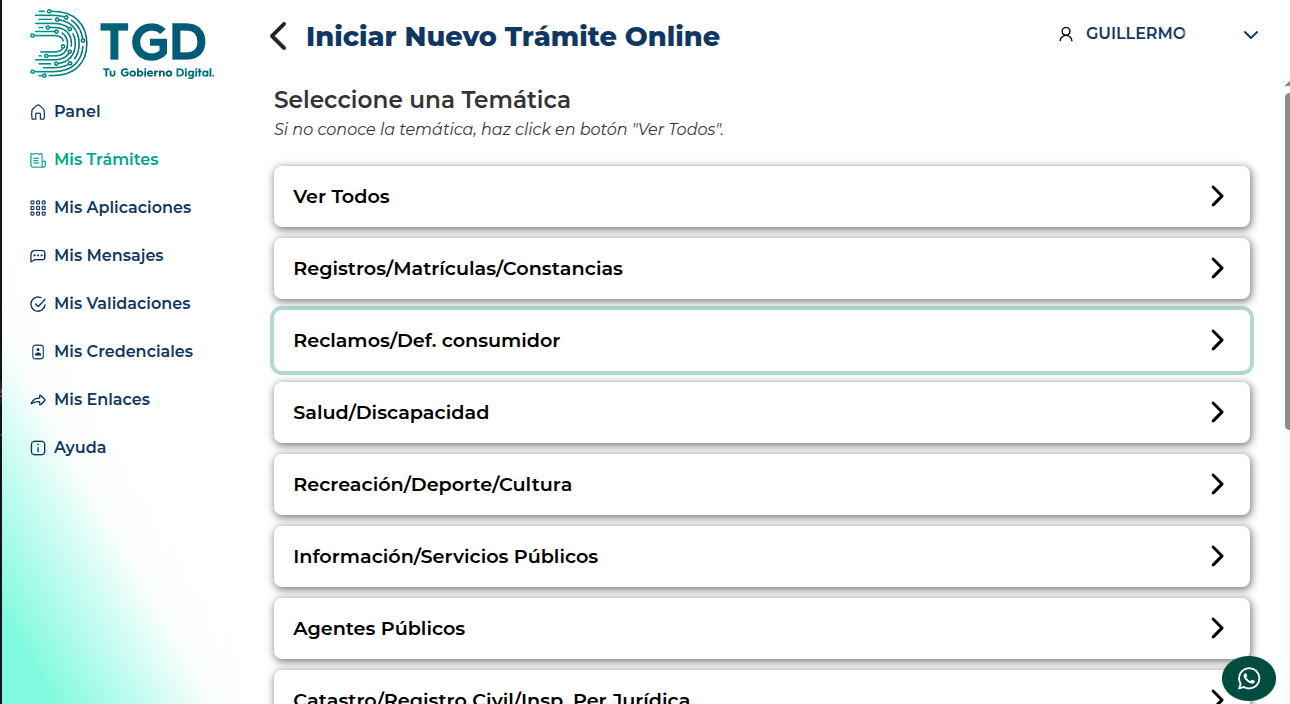This screenshot has width=1290, height=704.
Task: Click the Iniciar Nuevo Trámite Online heading
Action: [x=513, y=37]
